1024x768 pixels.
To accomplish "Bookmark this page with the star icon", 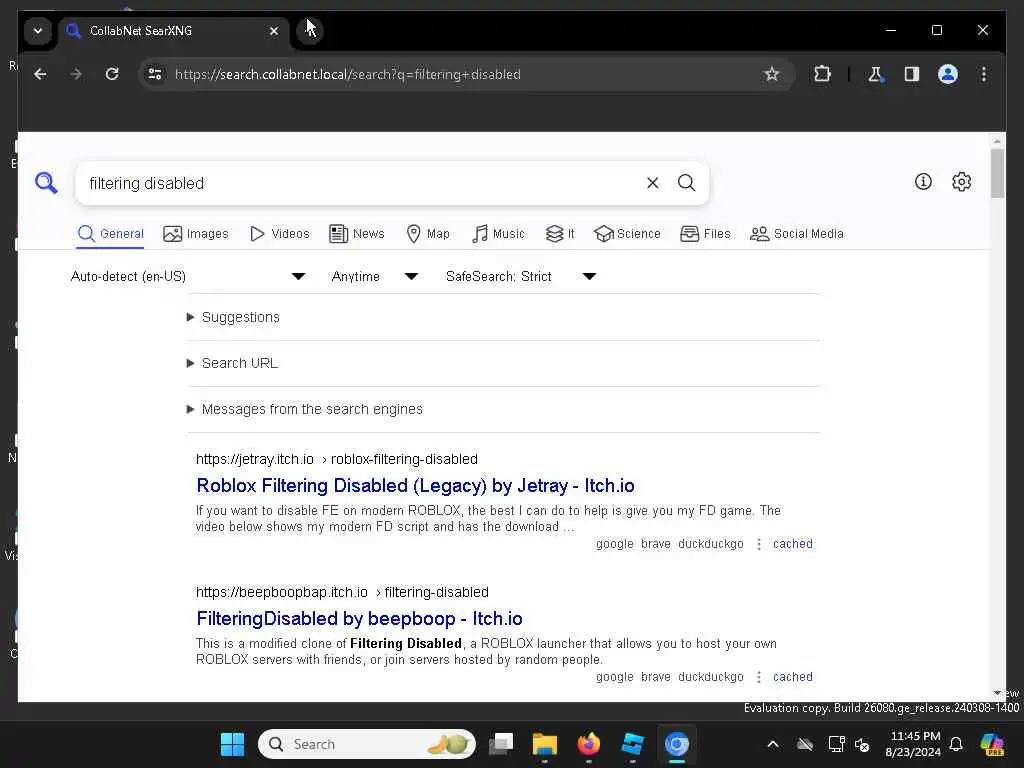I will pyautogui.click(x=772, y=74).
